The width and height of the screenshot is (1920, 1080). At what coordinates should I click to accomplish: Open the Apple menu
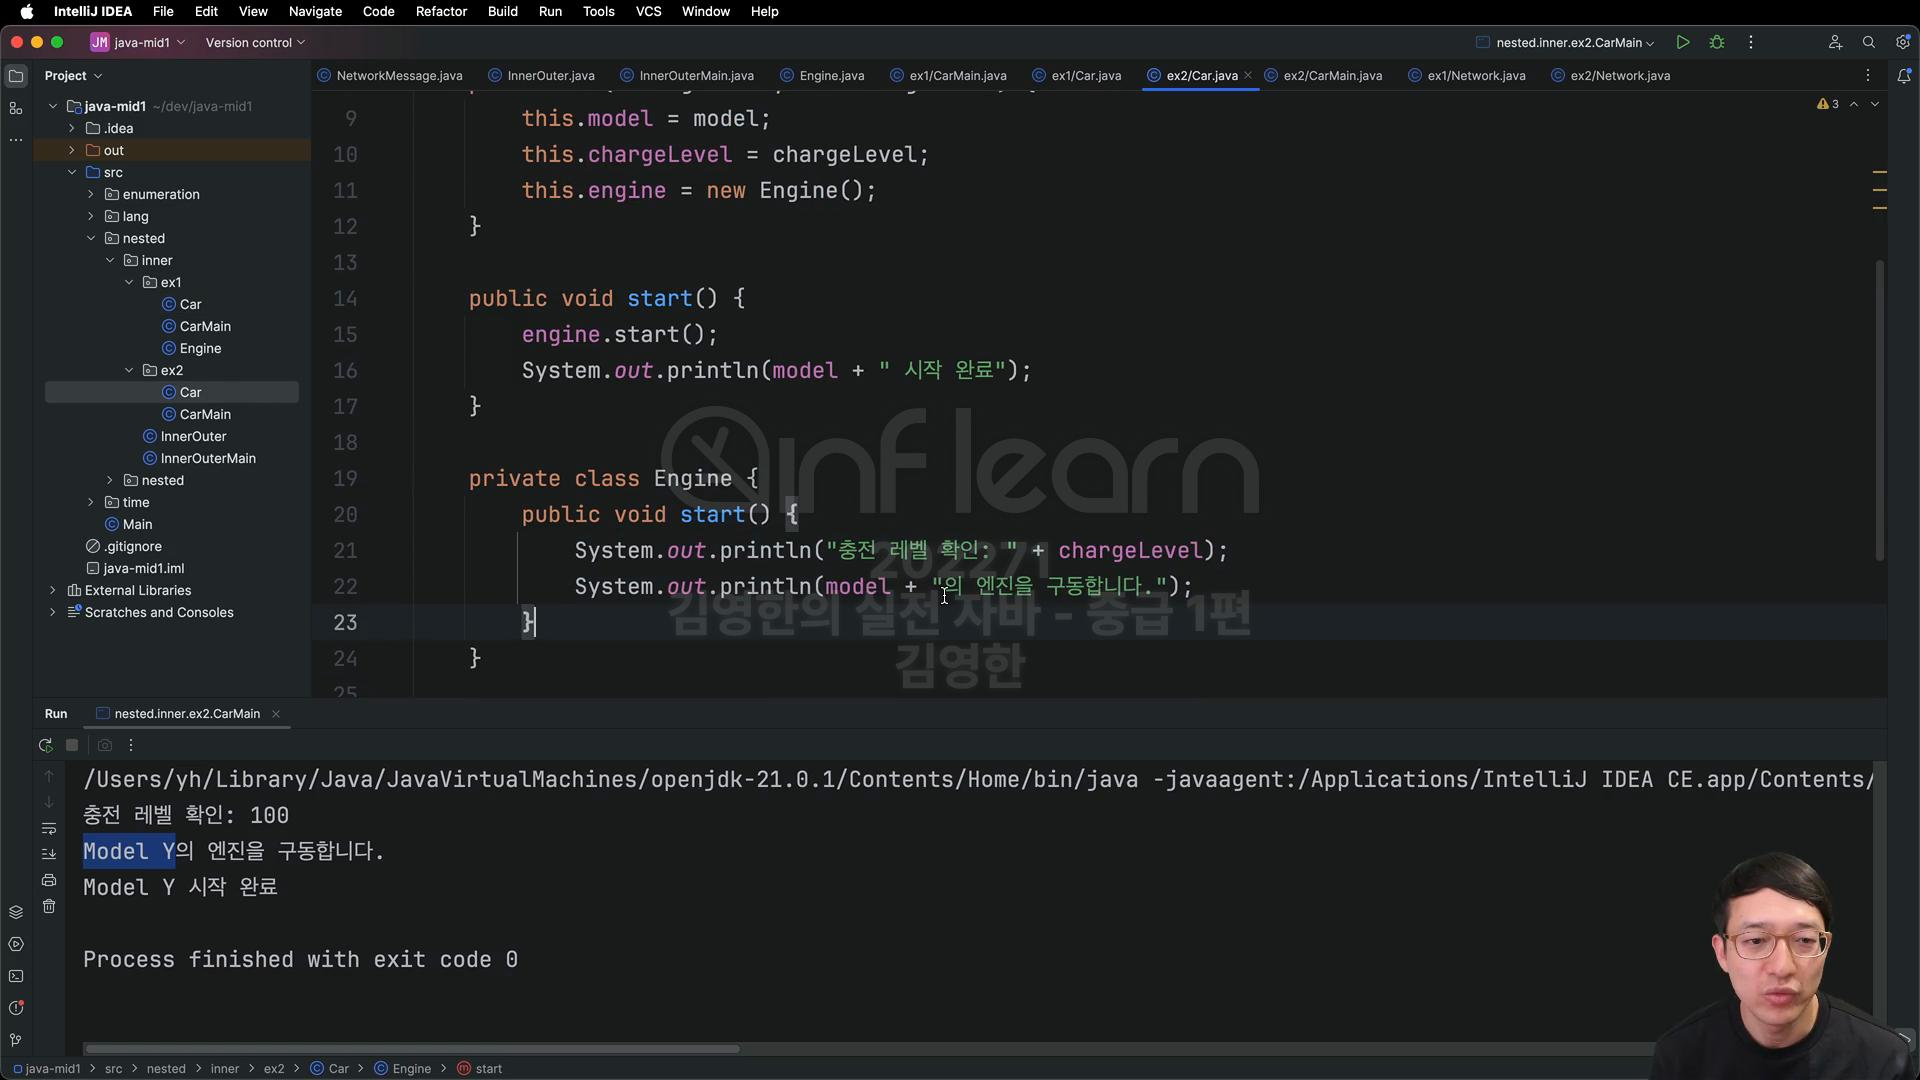(27, 12)
